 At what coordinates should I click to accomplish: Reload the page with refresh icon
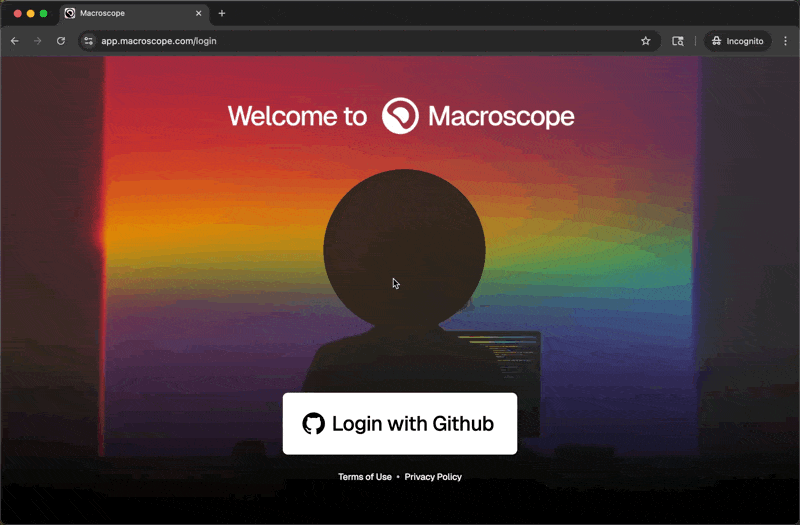tap(61, 41)
